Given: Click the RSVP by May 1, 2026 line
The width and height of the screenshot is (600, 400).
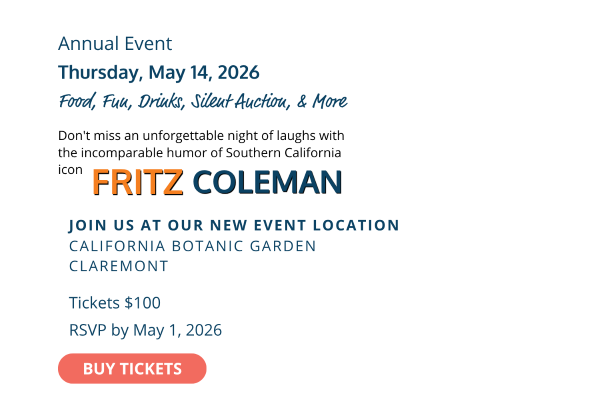Looking at the screenshot, I should (x=145, y=330).
